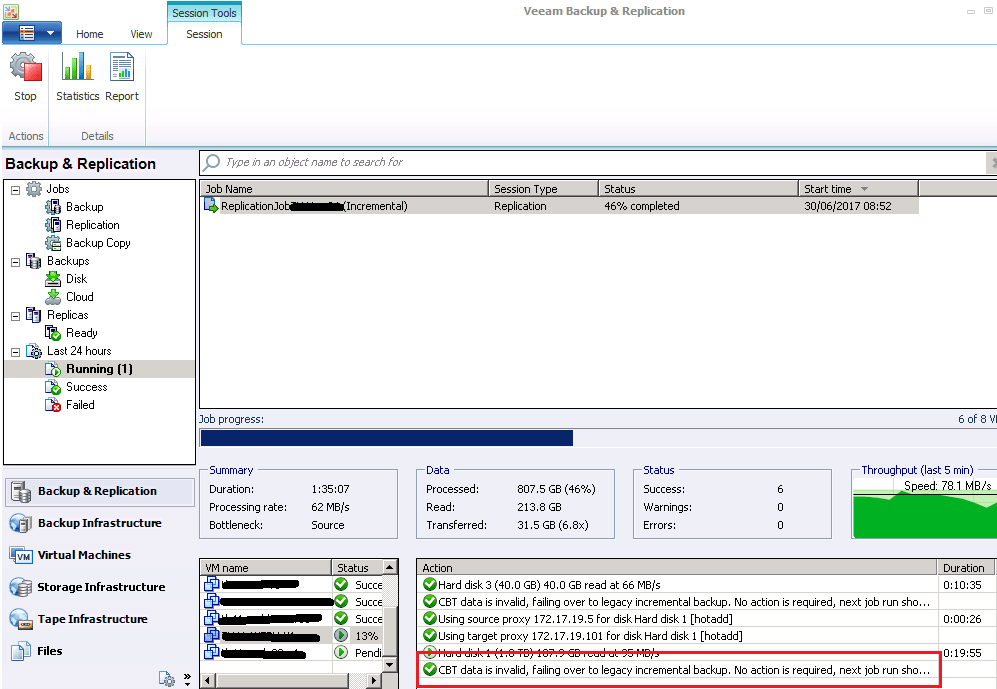Collapse the Last 24 hours node
997x689 pixels.
[x=15, y=351]
